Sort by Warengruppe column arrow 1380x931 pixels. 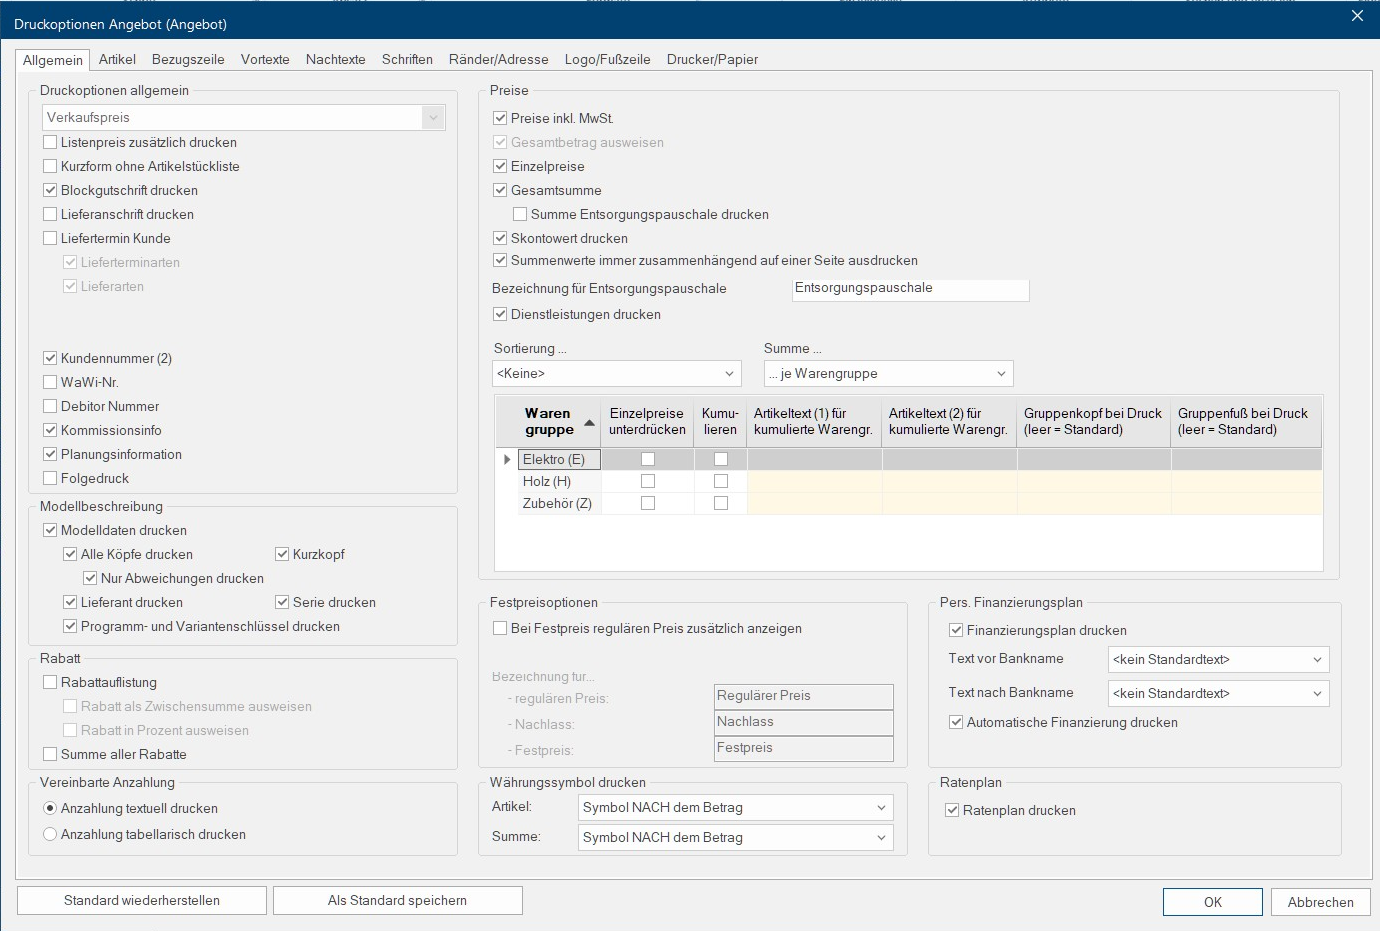click(x=589, y=423)
